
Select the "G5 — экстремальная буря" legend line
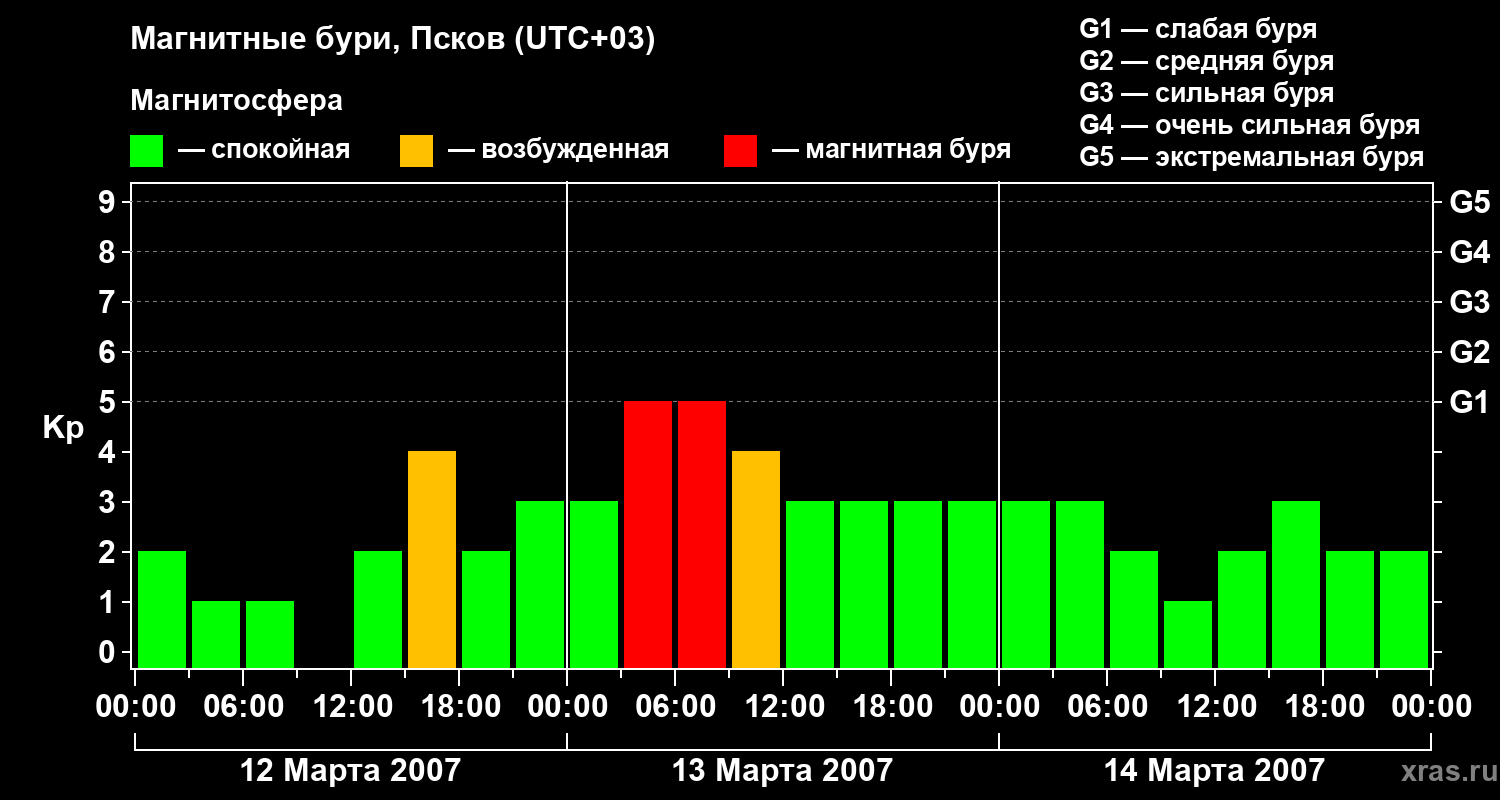(1252, 157)
